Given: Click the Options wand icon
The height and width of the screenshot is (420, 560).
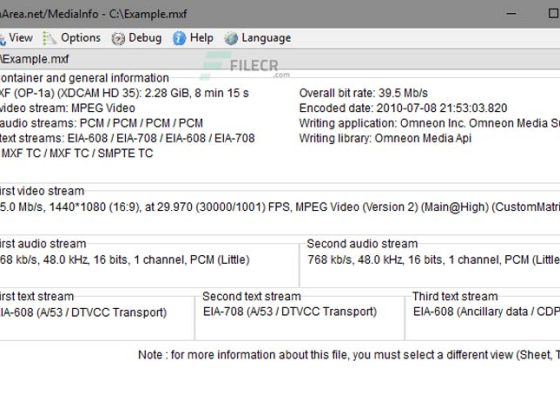Looking at the screenshot, I should click(x=49, y=38).
